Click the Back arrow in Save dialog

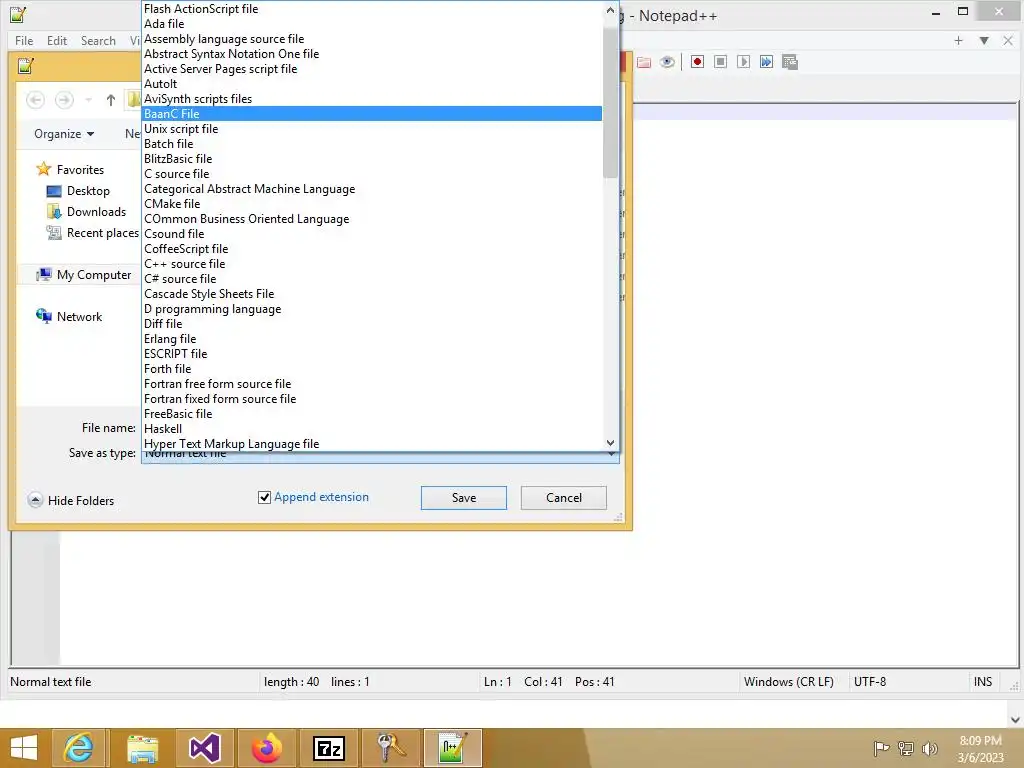(35, 100)
